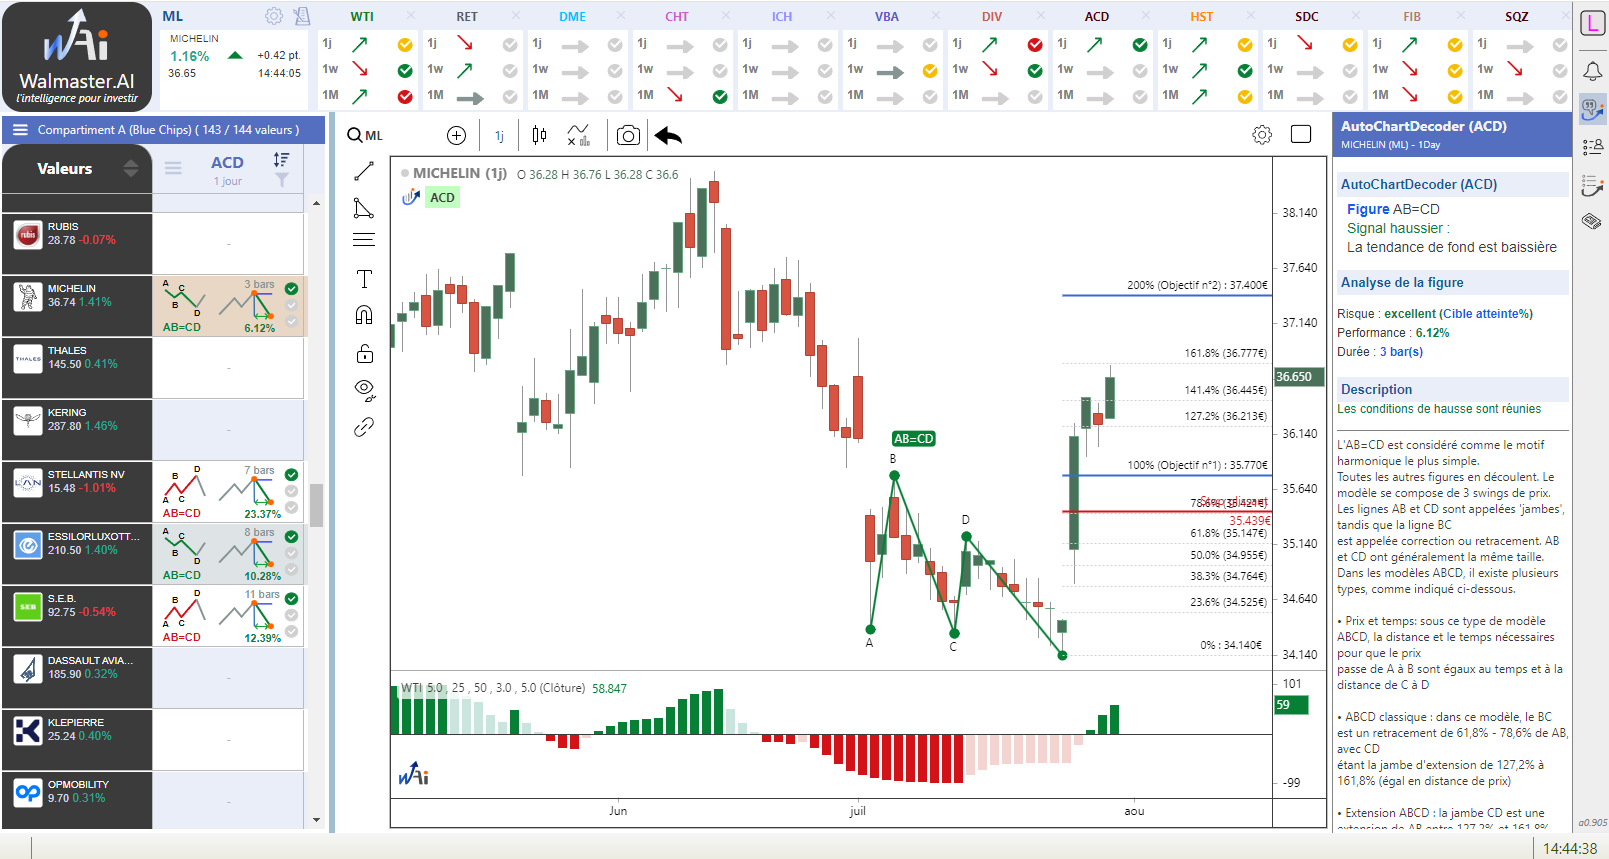Toggle MICHELIN row green check mark

click(x=291, y=288)
